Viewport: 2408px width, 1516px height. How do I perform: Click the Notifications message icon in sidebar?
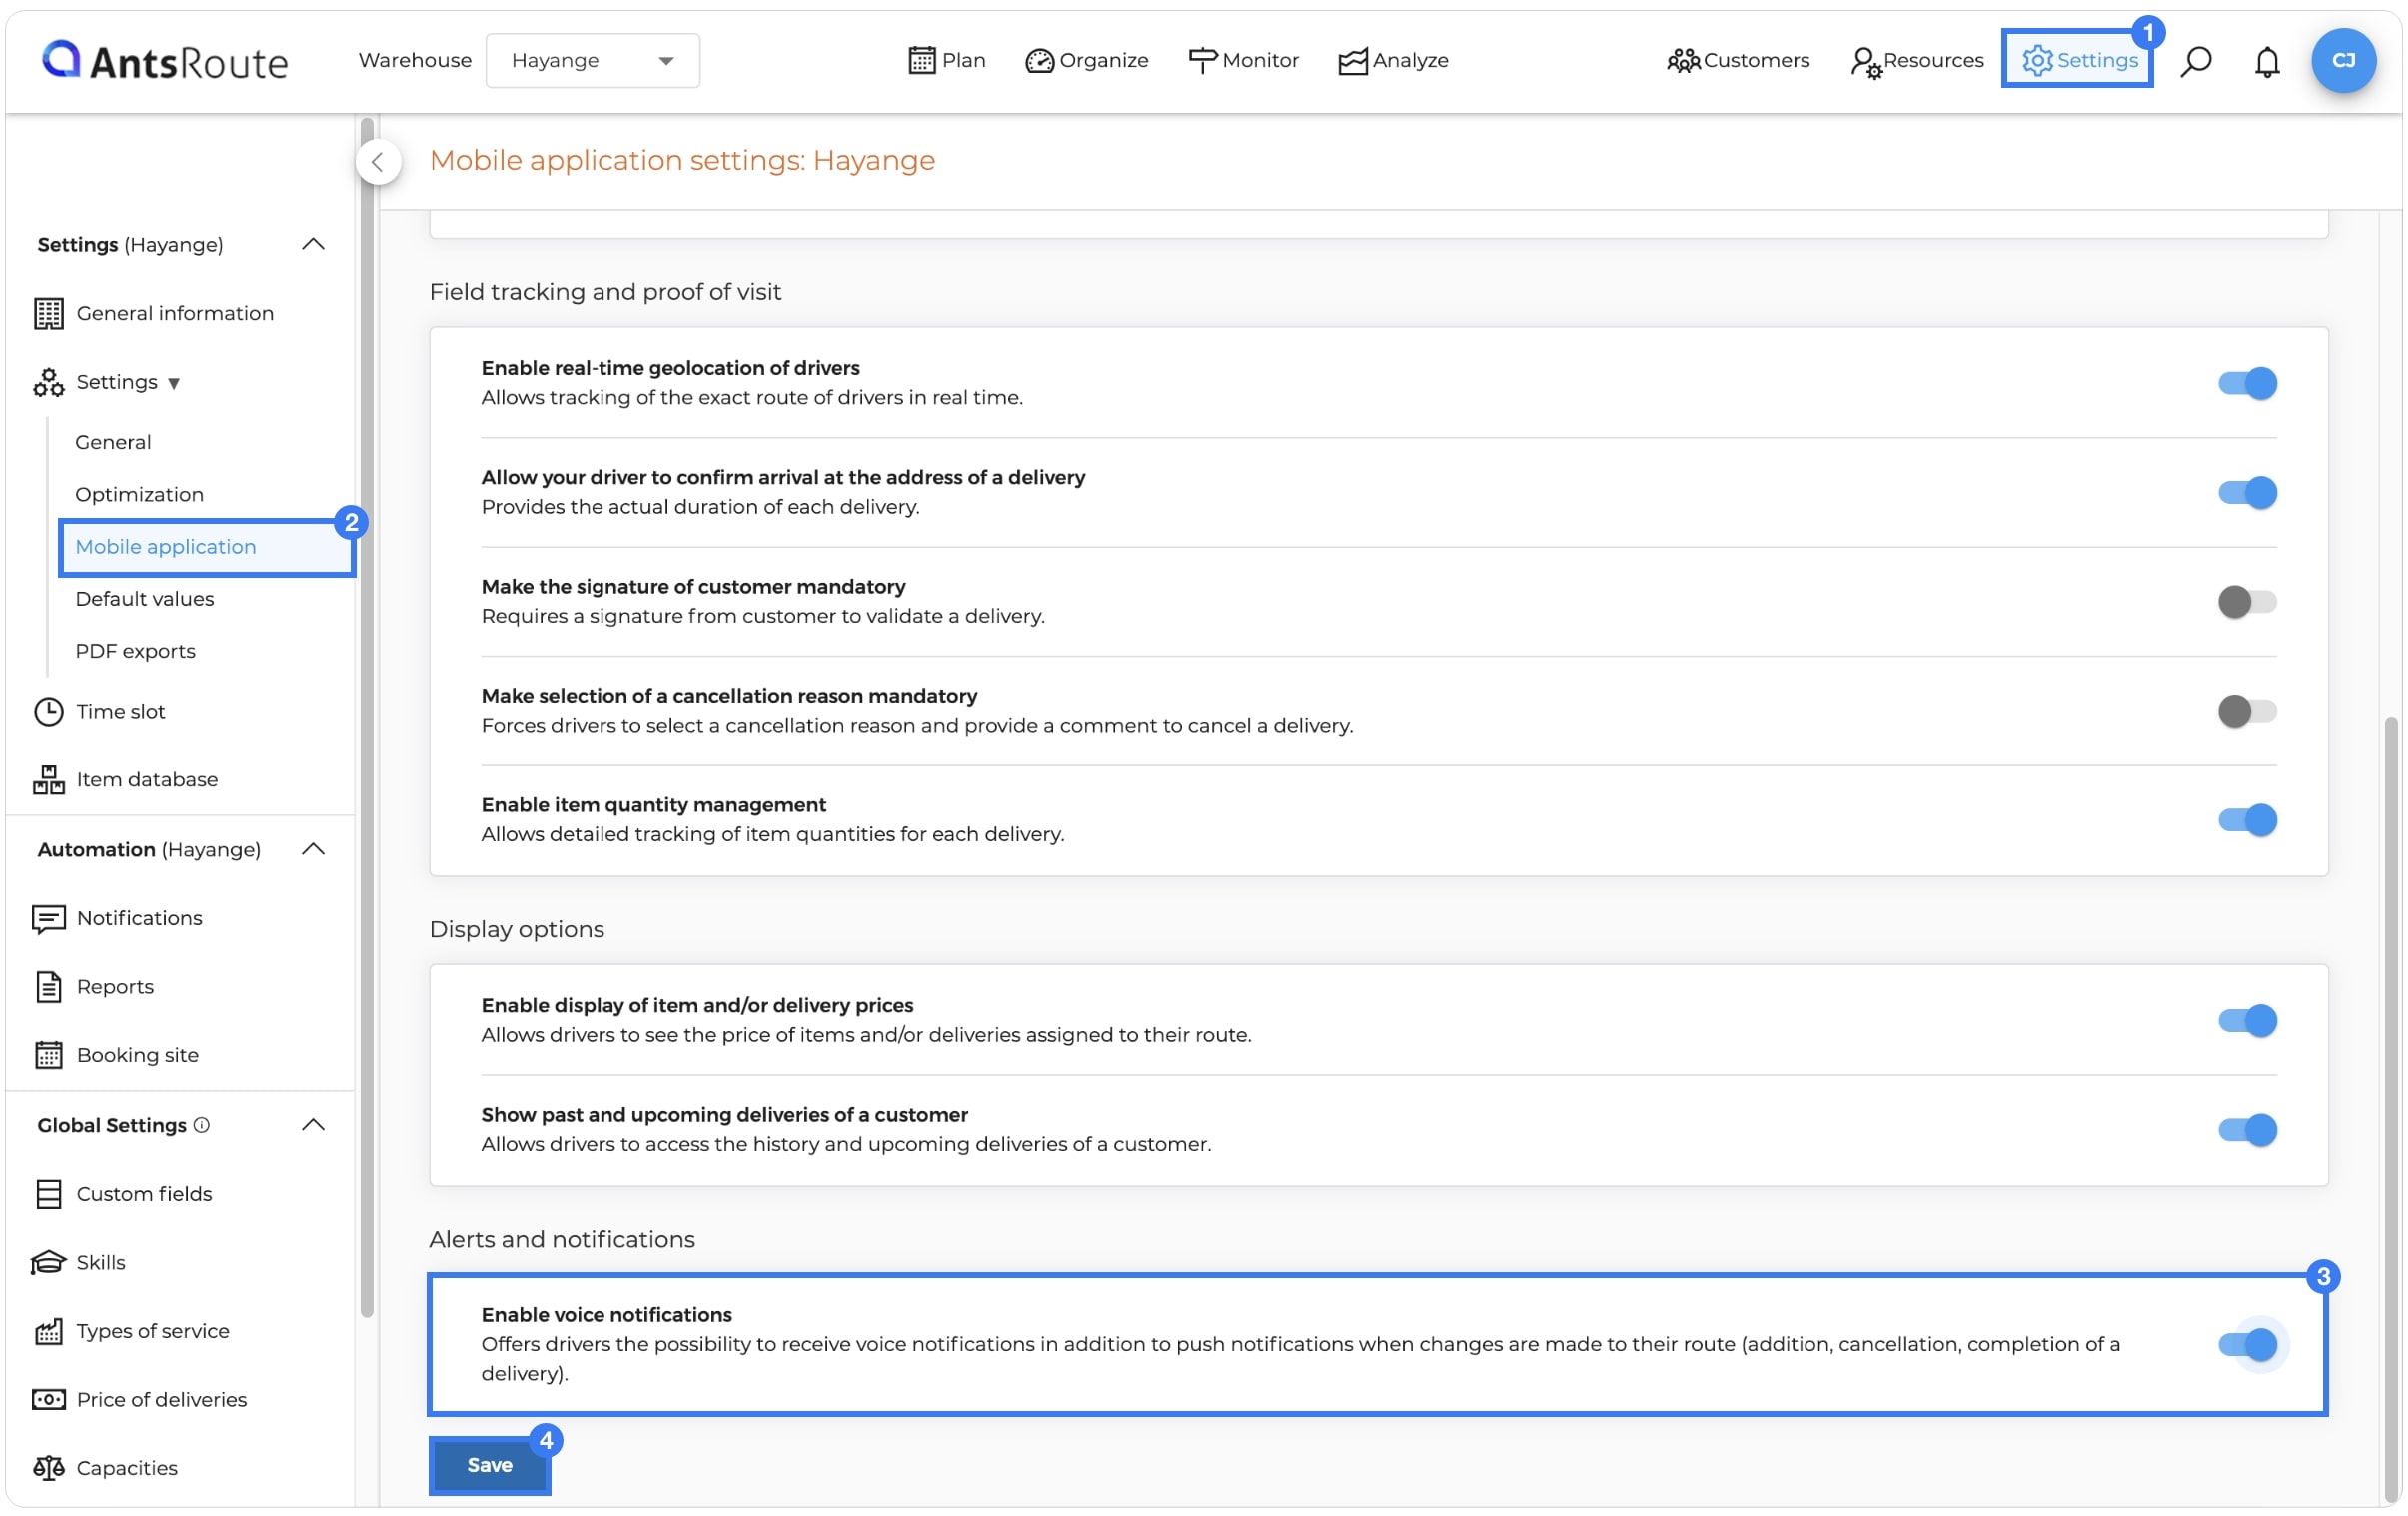pos(48,919)
